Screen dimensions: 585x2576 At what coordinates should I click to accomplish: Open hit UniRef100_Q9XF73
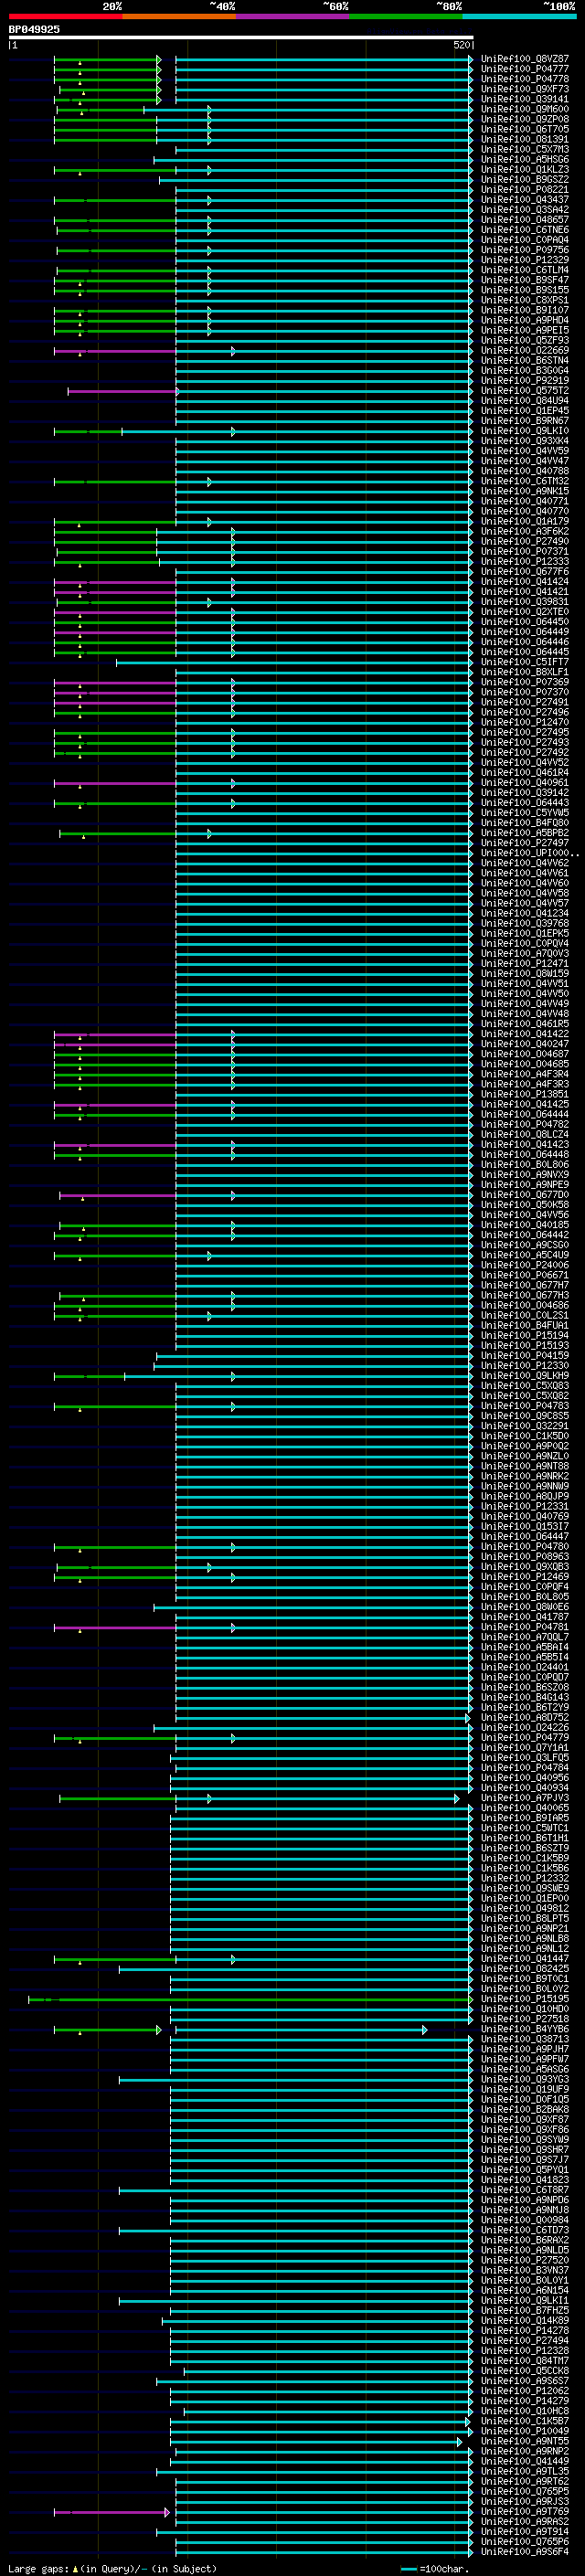pos(525,89)
